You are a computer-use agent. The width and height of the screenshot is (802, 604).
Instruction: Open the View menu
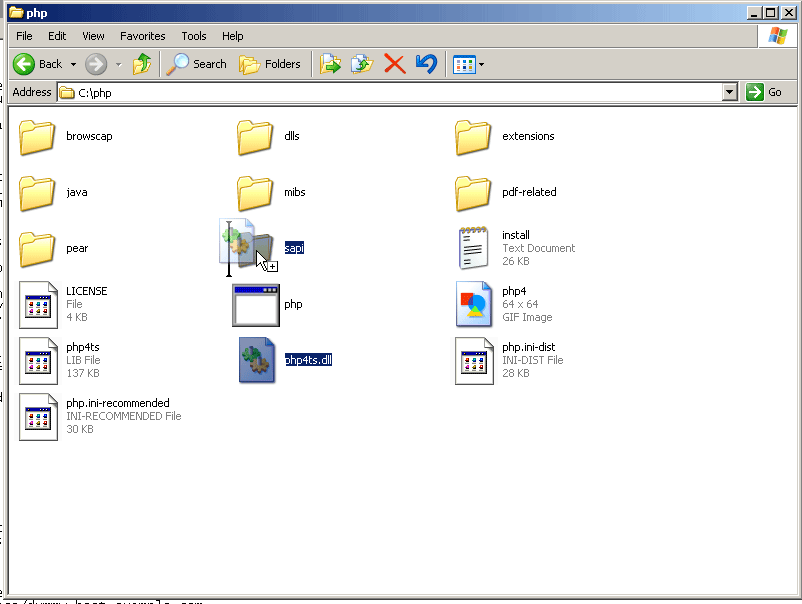point(93,36)
